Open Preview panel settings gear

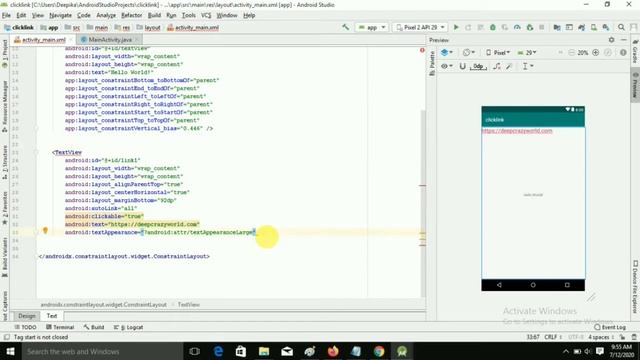(x=611, y=40)
